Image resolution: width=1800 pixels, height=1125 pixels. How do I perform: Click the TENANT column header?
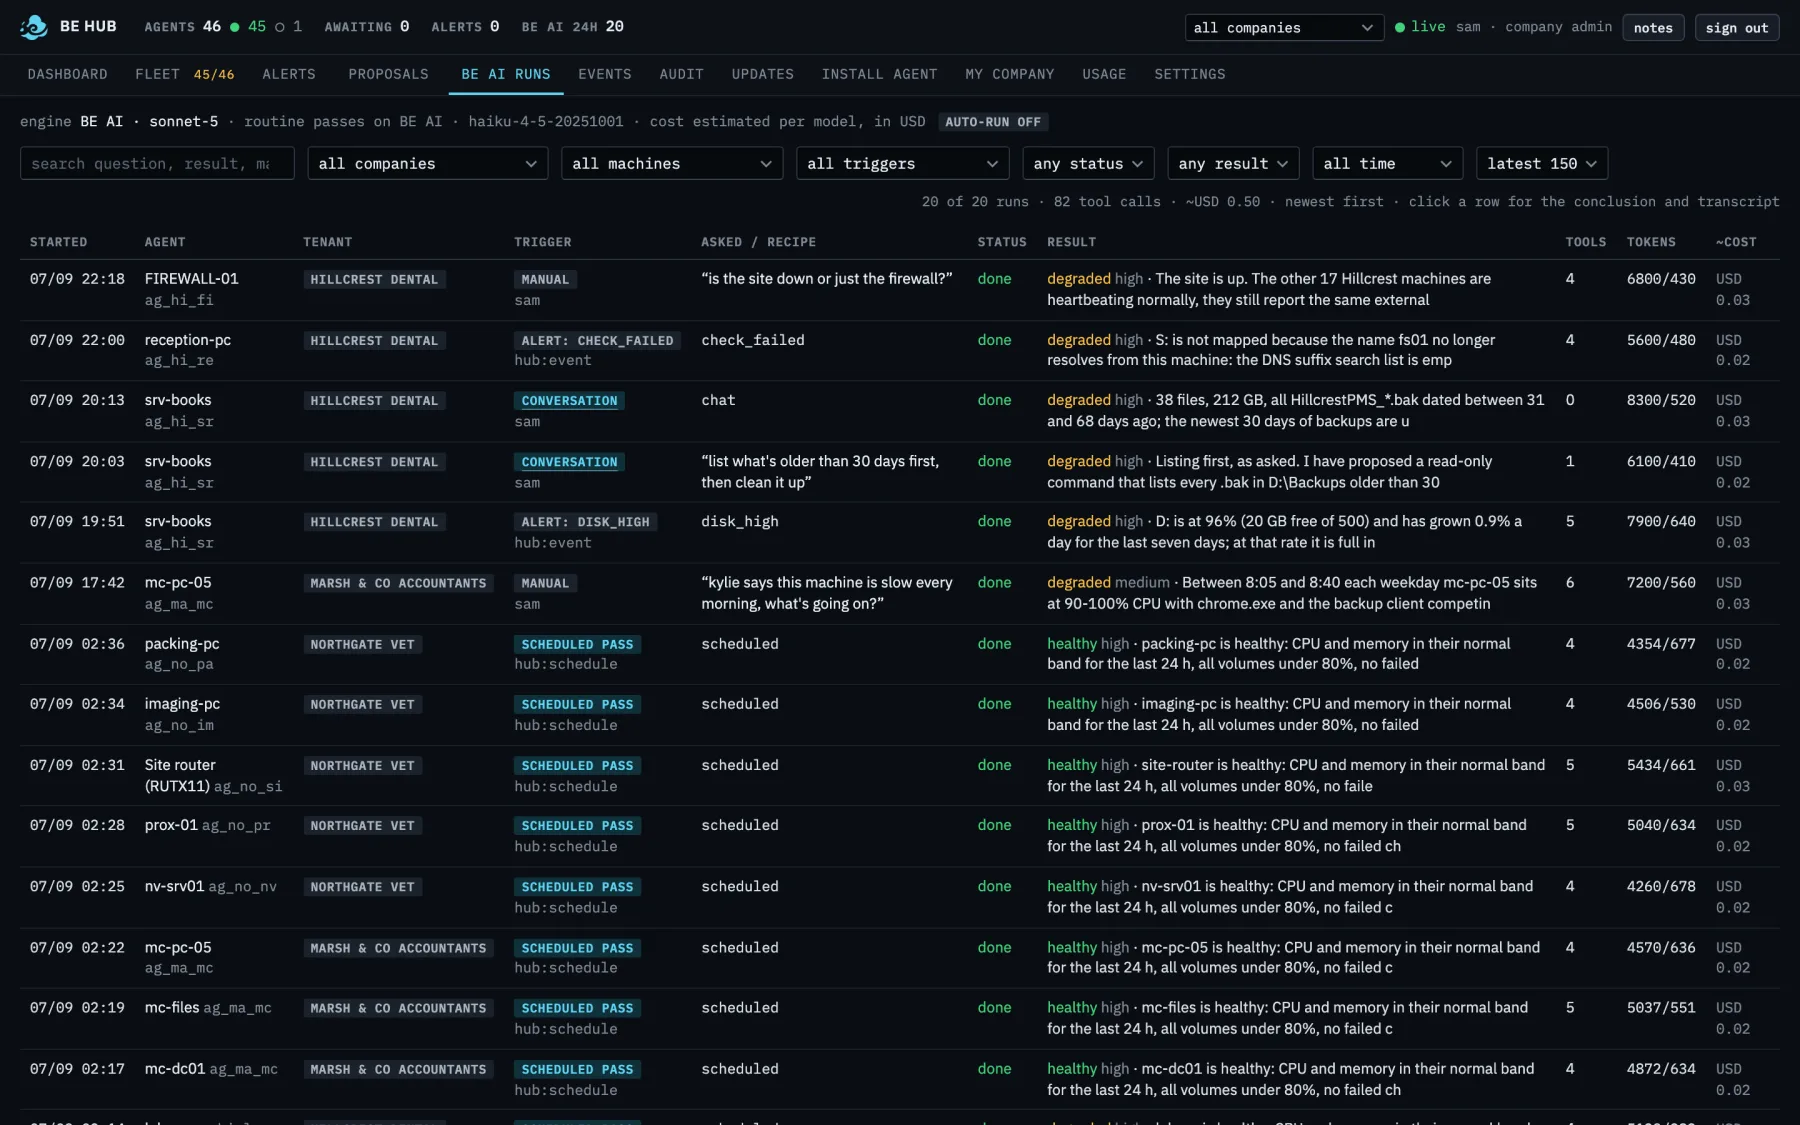coord(327,242)
